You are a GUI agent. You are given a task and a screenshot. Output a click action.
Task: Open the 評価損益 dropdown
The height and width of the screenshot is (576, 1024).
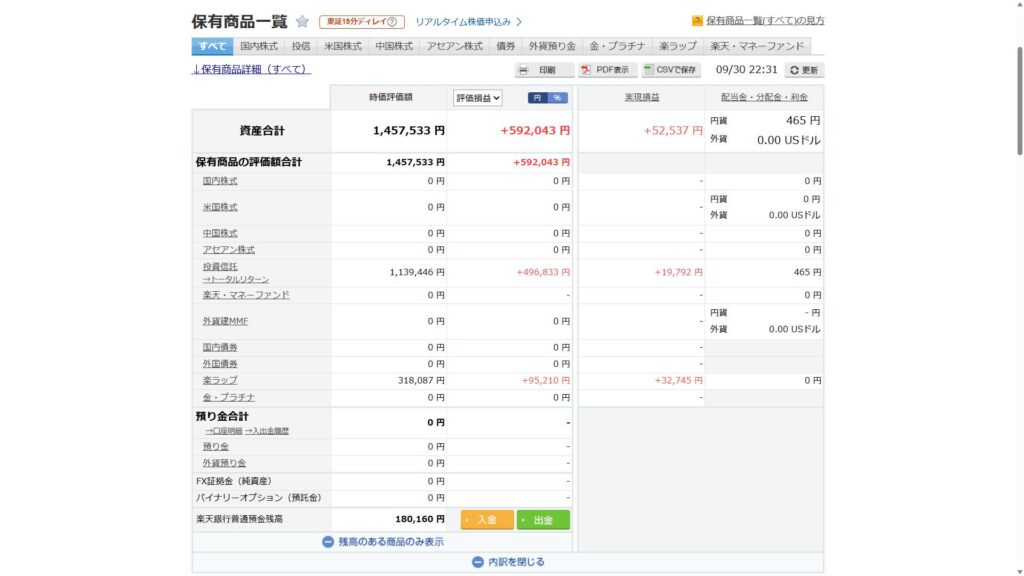(x=477, y=98)
